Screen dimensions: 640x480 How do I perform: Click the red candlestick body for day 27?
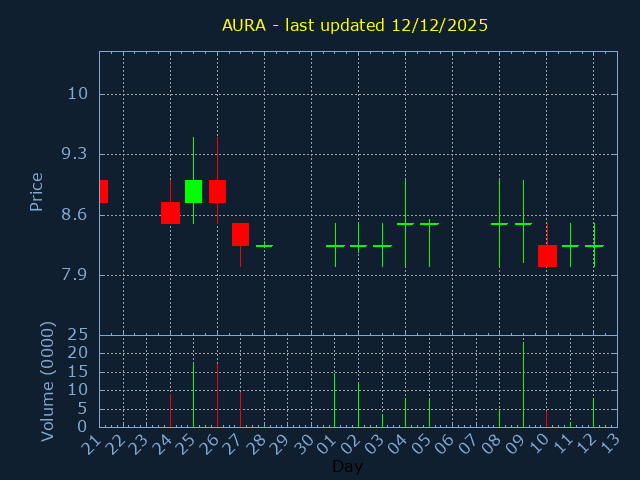pyautogui.click(x=240, y=235)
